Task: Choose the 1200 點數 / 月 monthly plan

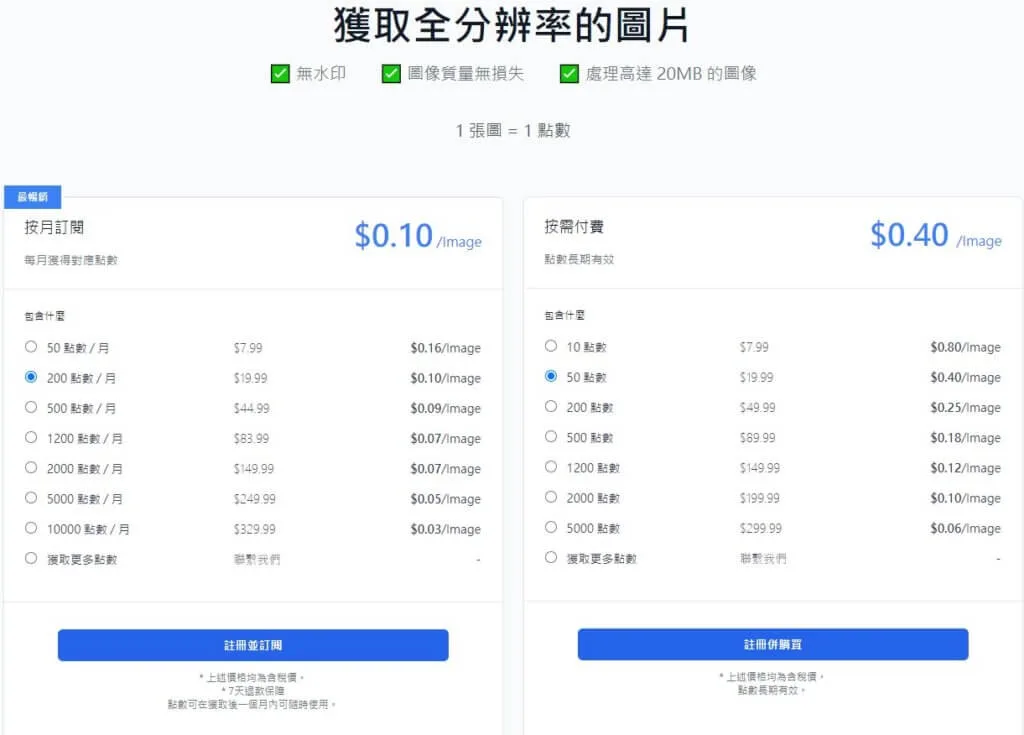Action: pyautogui.click(x=31, y=437)
